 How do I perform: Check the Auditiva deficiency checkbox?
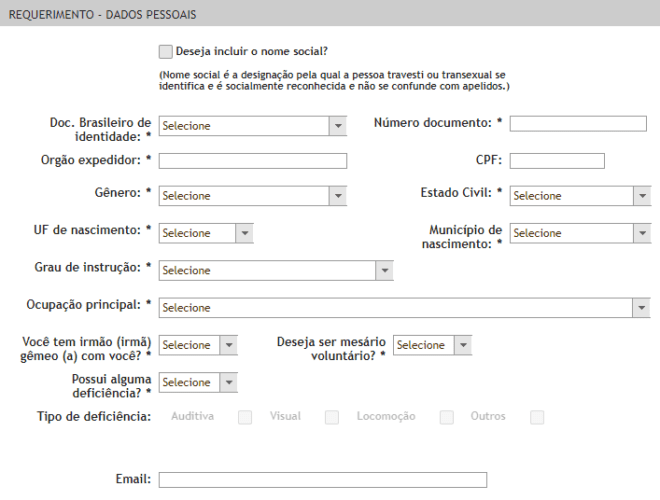click(x=245, y=417)
